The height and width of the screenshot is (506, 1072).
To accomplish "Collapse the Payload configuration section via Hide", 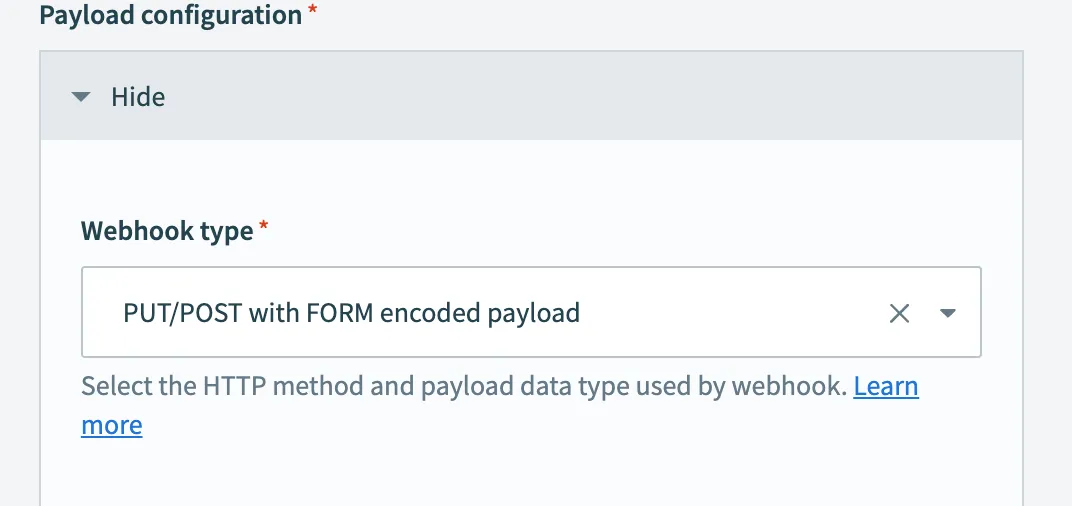I will (137, 97).
